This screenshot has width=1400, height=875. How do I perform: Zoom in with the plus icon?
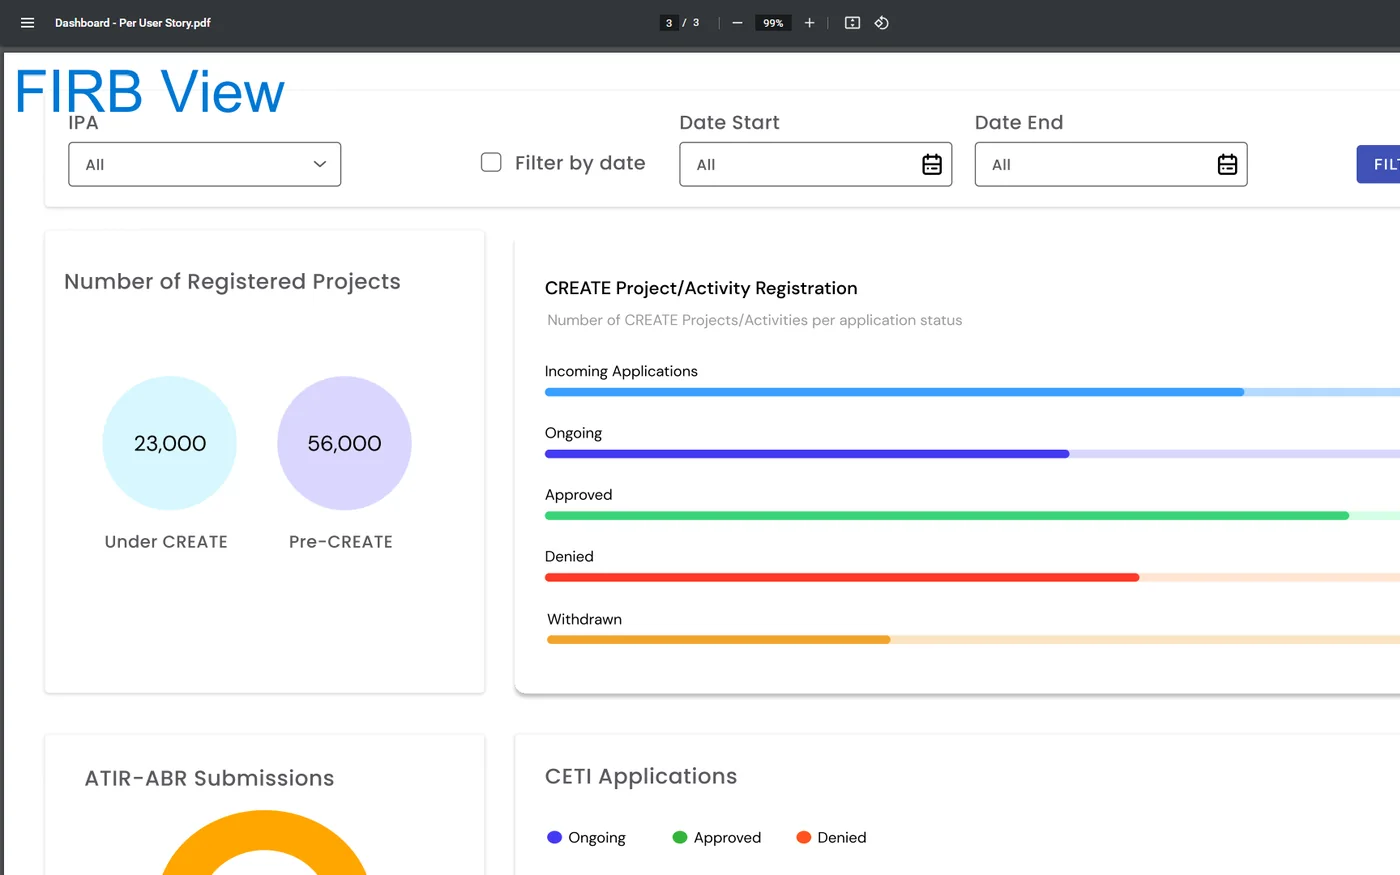809,23
